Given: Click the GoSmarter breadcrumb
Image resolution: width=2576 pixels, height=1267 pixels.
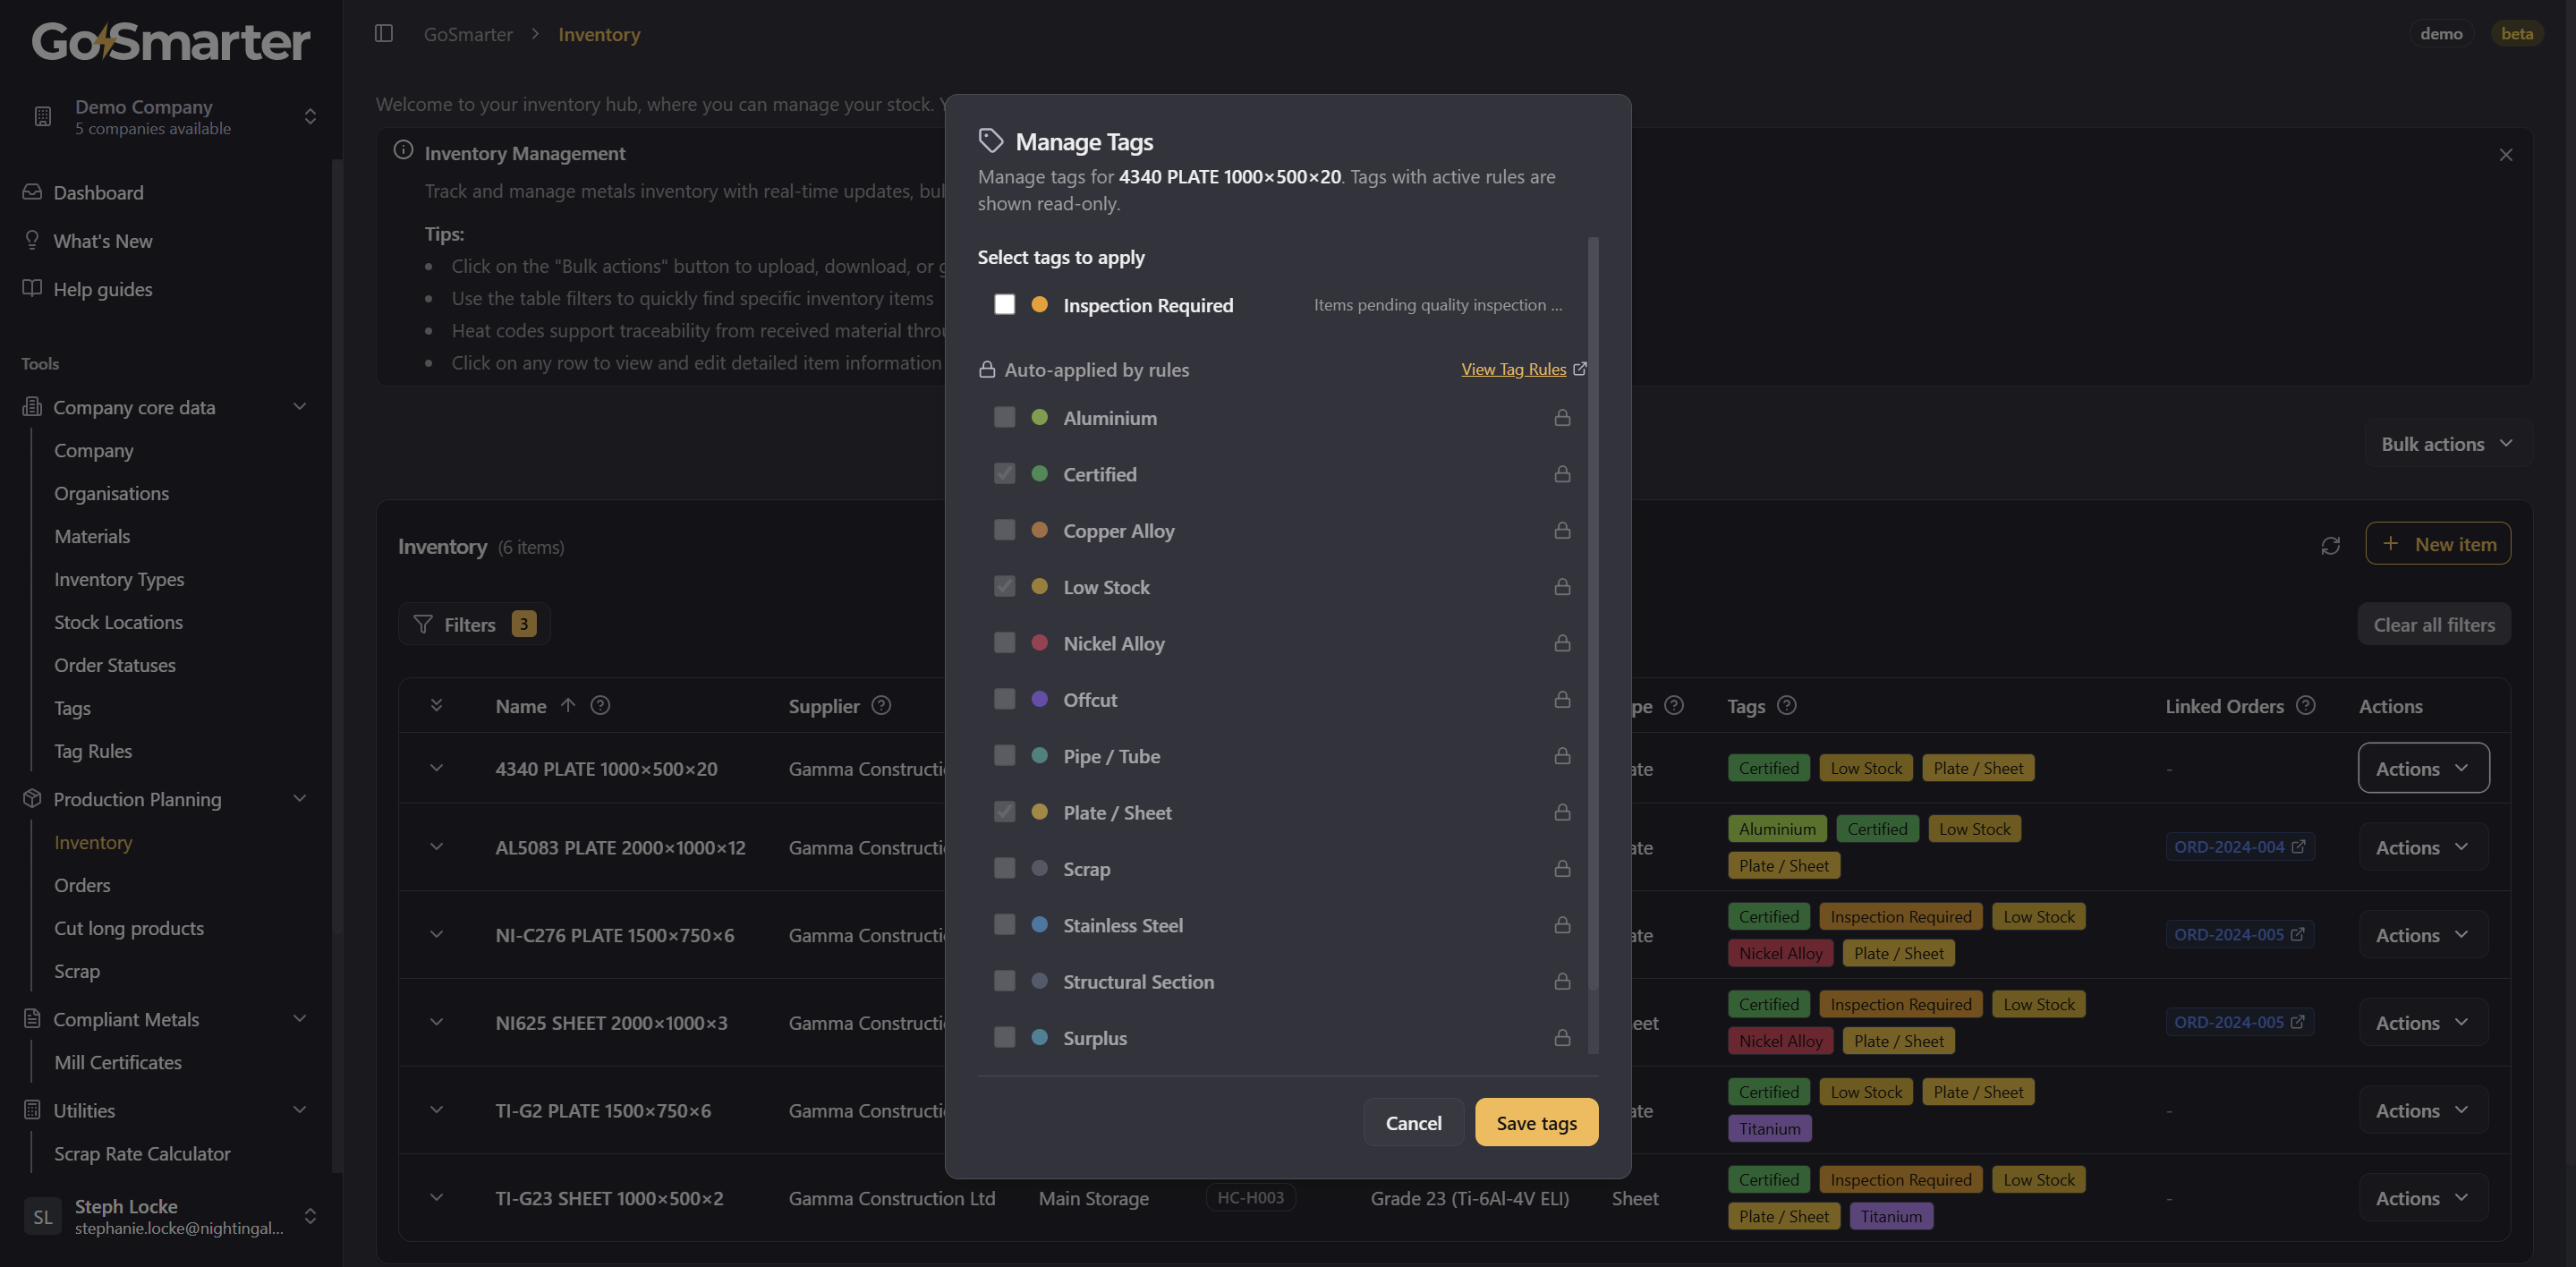Looking at the screenshot, I should click(468, 34).
